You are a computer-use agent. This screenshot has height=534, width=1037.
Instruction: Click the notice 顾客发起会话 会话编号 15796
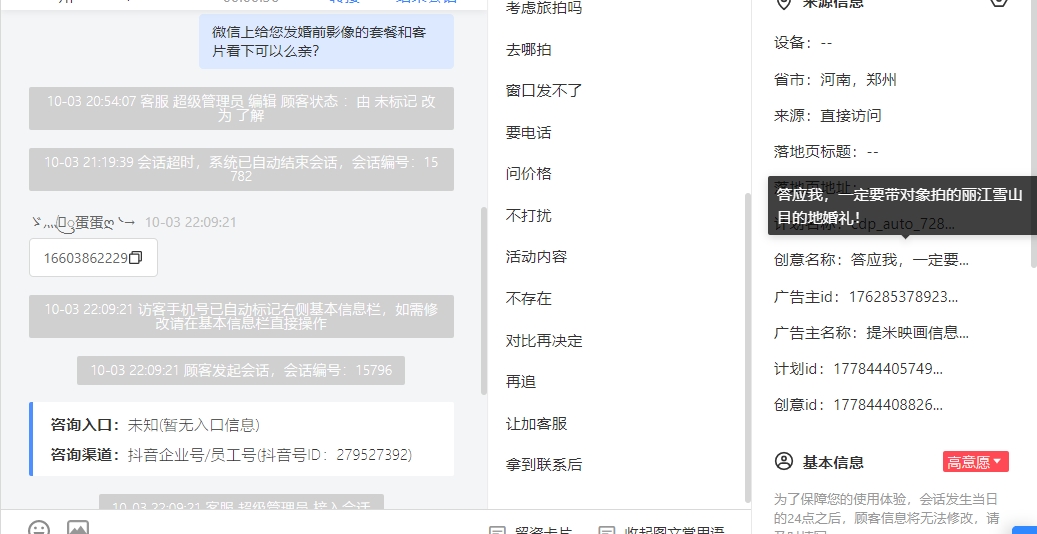click(241, 371)
